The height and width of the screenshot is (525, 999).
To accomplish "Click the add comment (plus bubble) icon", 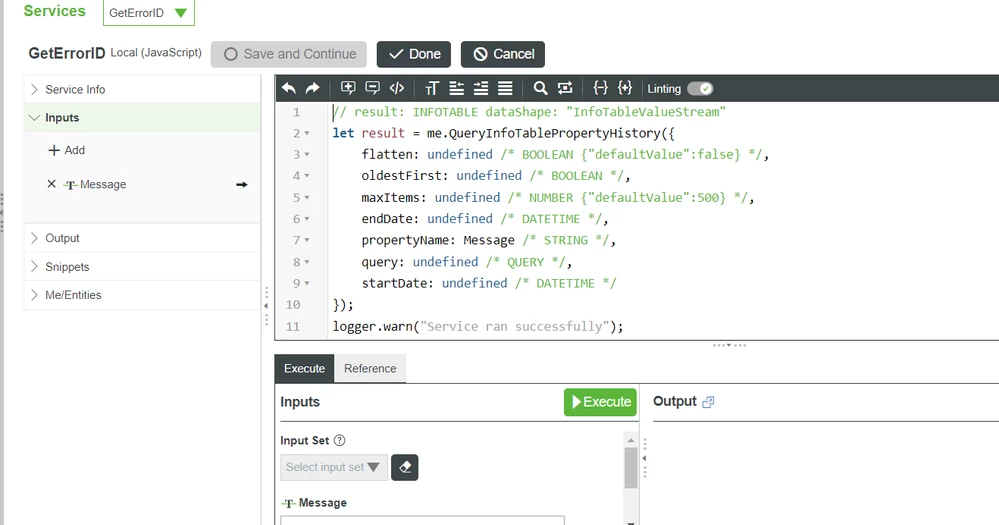I will (348, 88).
